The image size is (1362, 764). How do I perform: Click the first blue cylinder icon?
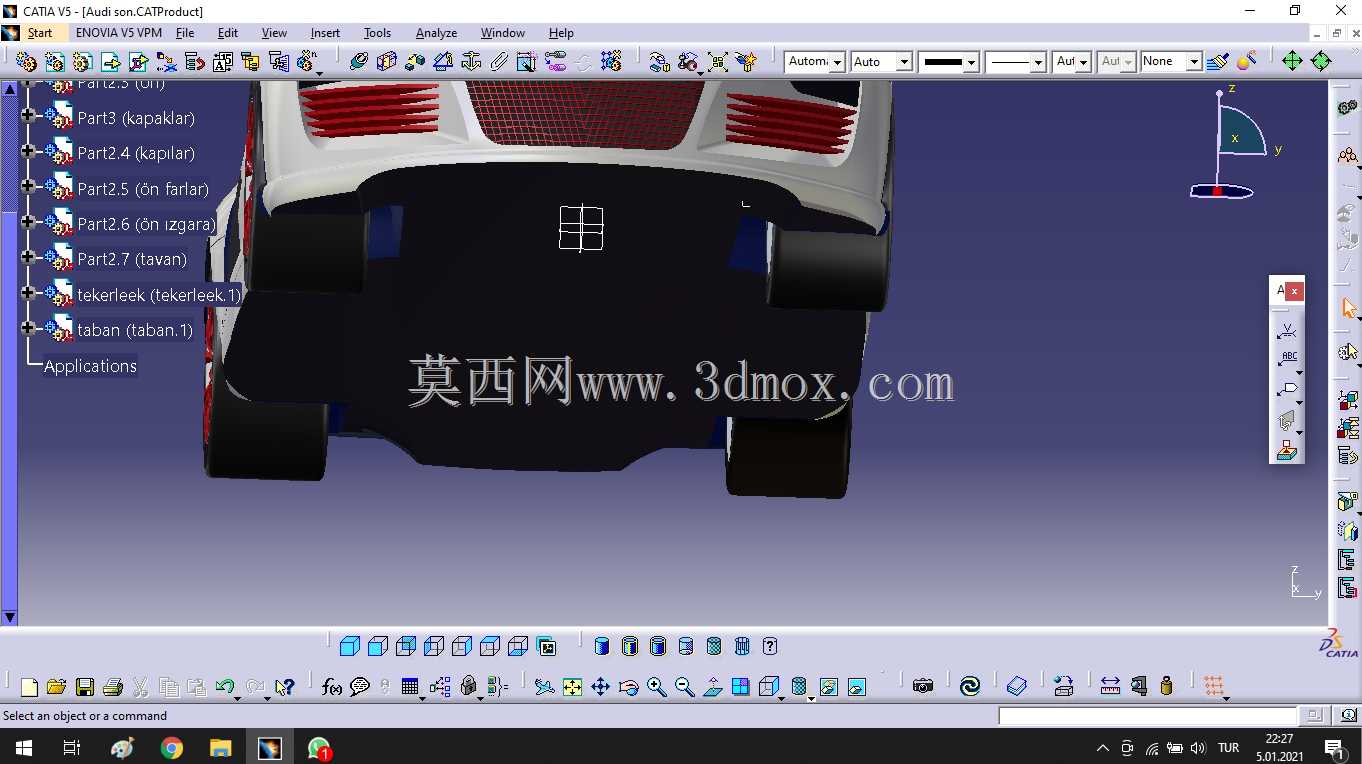(x=602, y=647)
